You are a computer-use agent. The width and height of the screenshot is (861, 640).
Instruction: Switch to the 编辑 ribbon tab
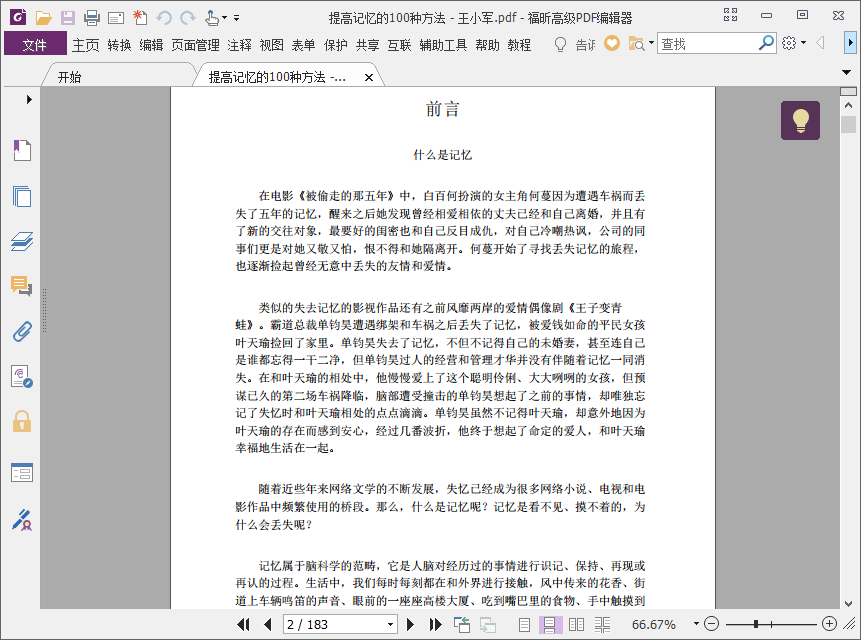(151, 45)
